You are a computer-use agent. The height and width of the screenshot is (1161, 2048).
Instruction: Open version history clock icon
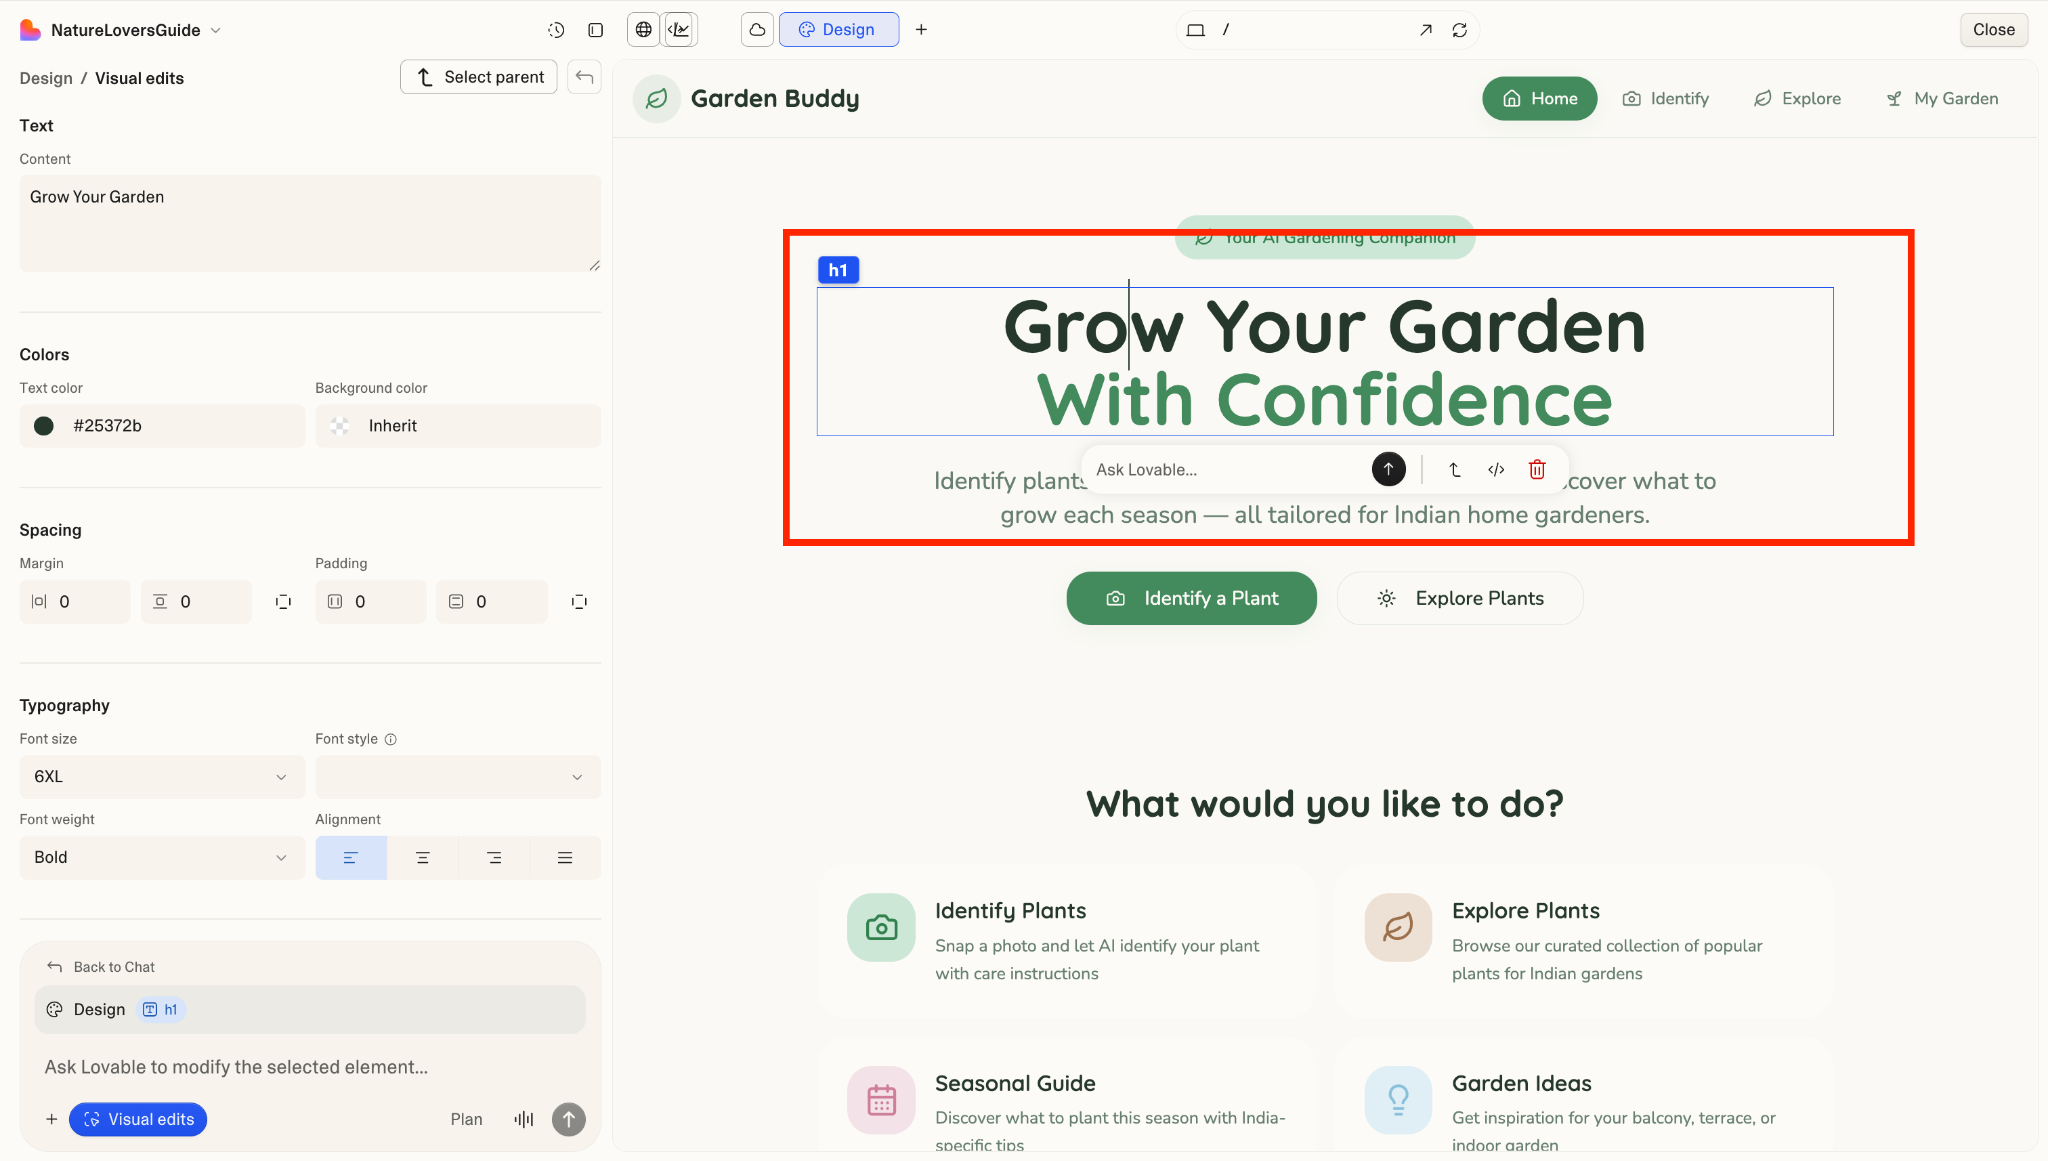556,30
